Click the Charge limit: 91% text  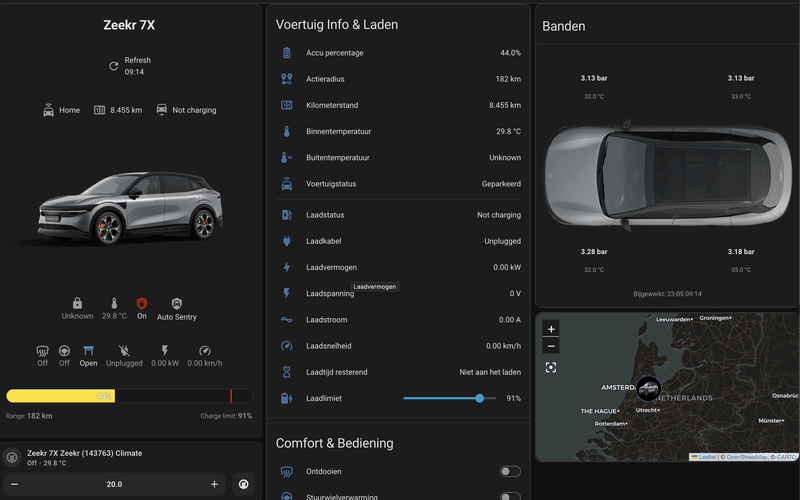coord(226,416)
